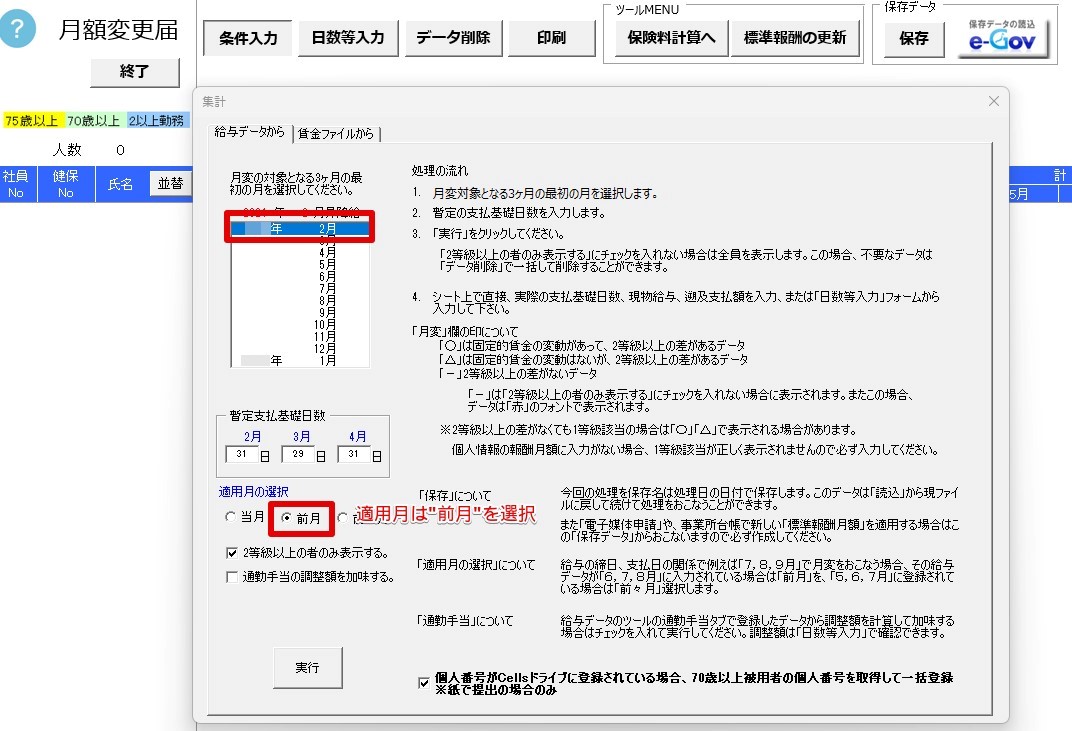Select the highlighted 2月 row in month list
1072x731 pixels.
tap(300, 228)
